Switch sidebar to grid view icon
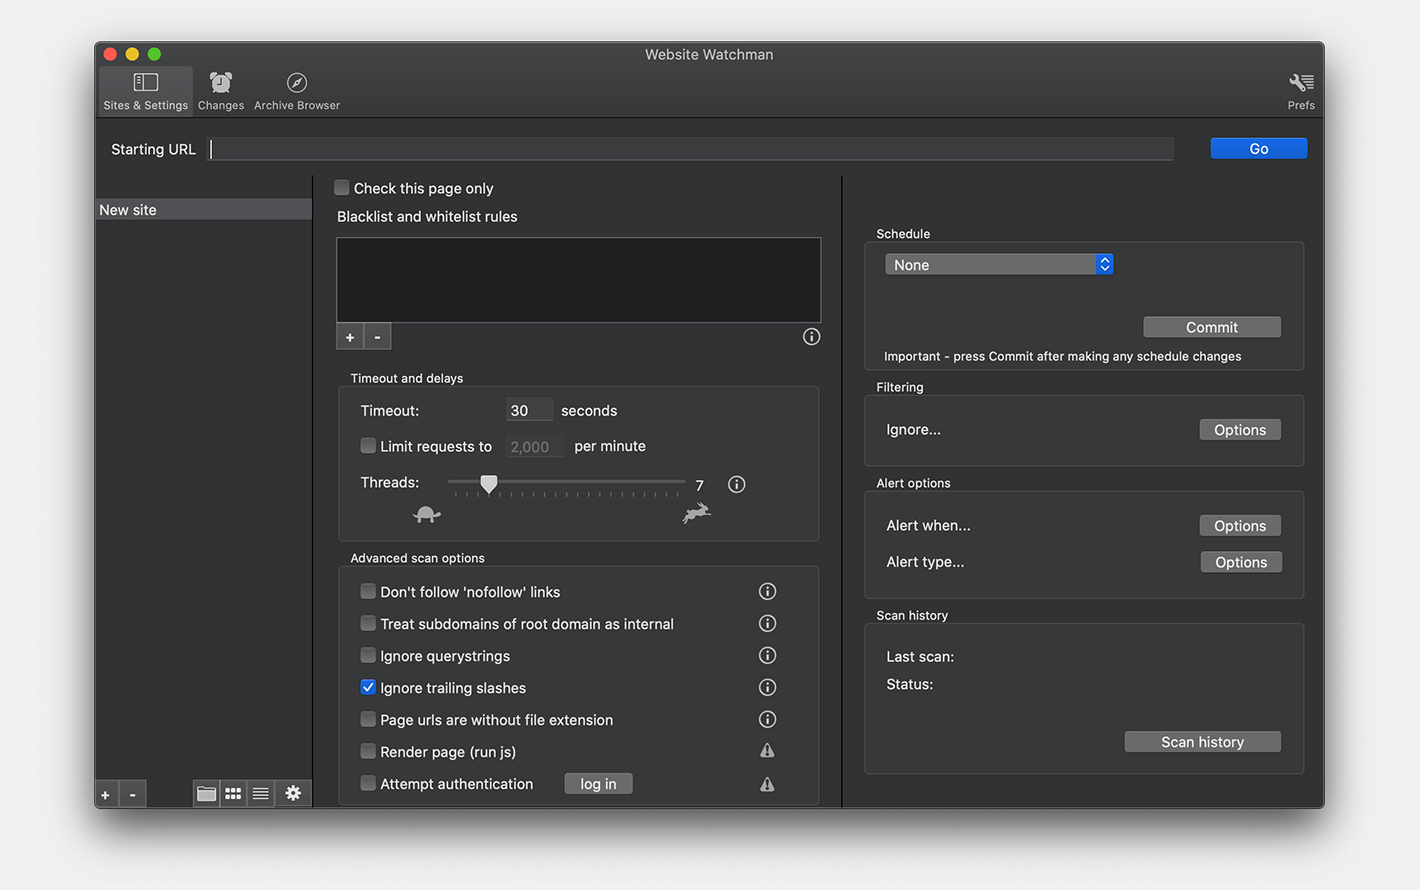The height and width of the screenshot is (890, 1420). pyautogui.click(x=233, y=793)
